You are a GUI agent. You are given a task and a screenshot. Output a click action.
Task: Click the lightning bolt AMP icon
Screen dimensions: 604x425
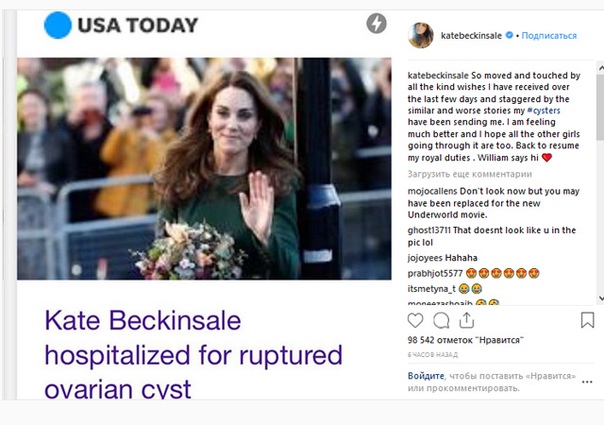coord(376,23)
